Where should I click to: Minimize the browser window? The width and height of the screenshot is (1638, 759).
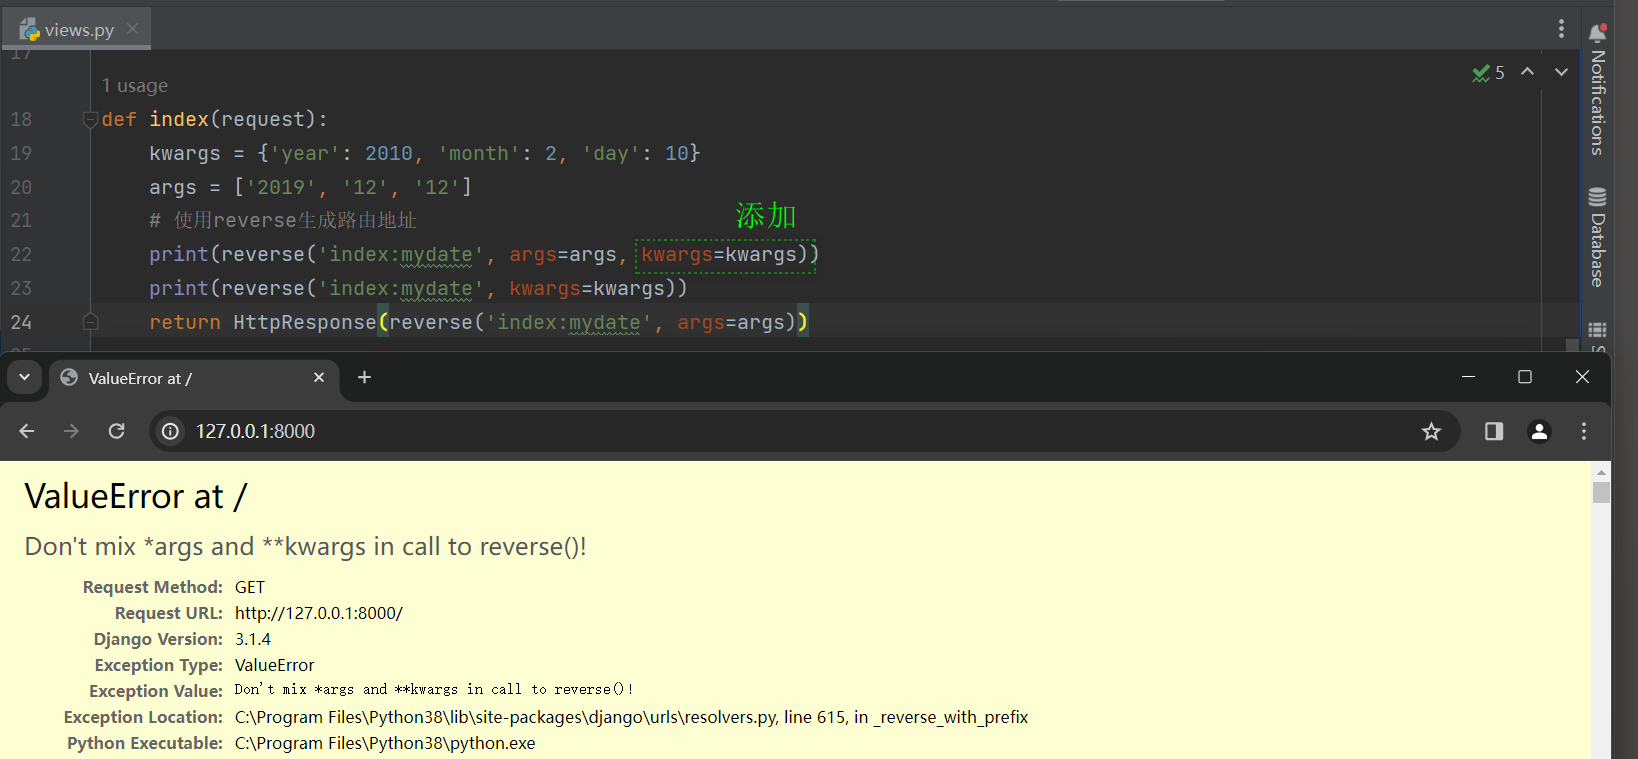(1468, 377)
